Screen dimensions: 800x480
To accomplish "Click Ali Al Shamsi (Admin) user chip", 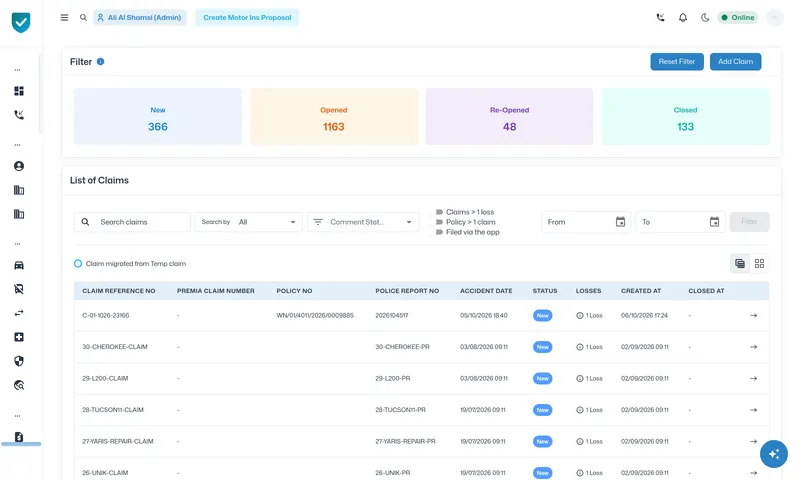I will coord(140,17).
